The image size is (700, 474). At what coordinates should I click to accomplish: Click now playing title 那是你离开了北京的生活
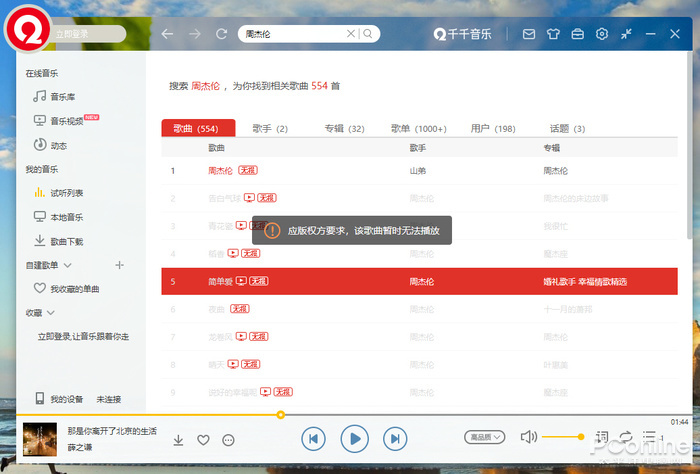click(x=112, y=431)
